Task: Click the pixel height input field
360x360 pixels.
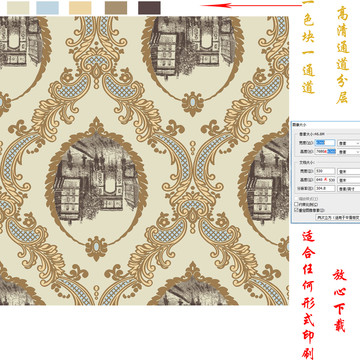Action: point(325,151)
